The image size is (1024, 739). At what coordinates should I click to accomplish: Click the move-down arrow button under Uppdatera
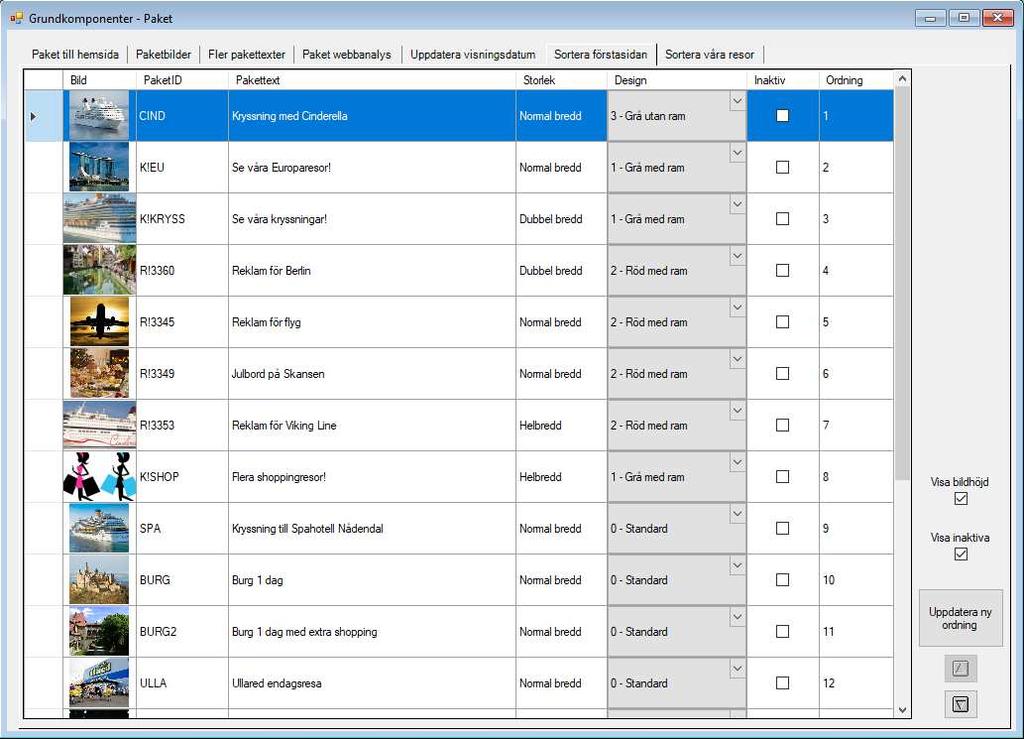(x=960, y=704)
